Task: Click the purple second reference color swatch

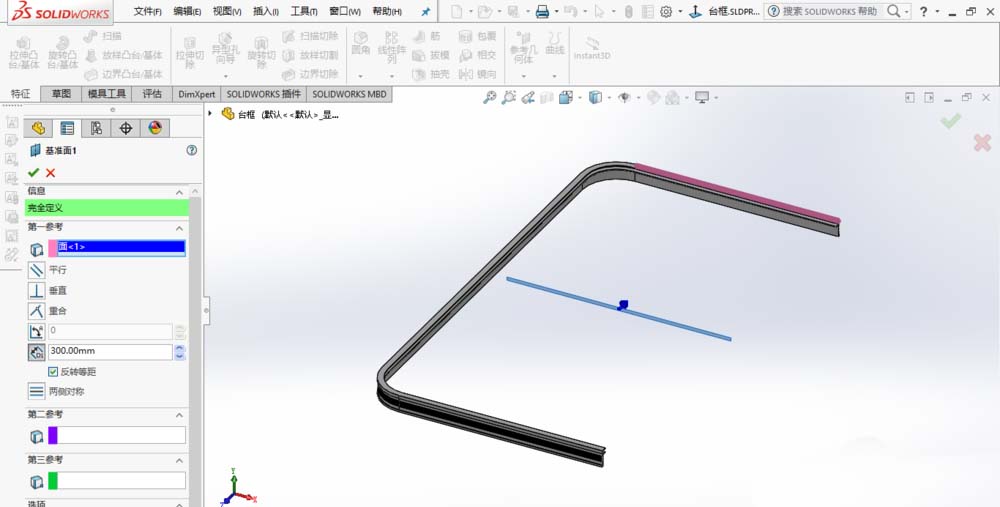Action: (x=53, y=435)
